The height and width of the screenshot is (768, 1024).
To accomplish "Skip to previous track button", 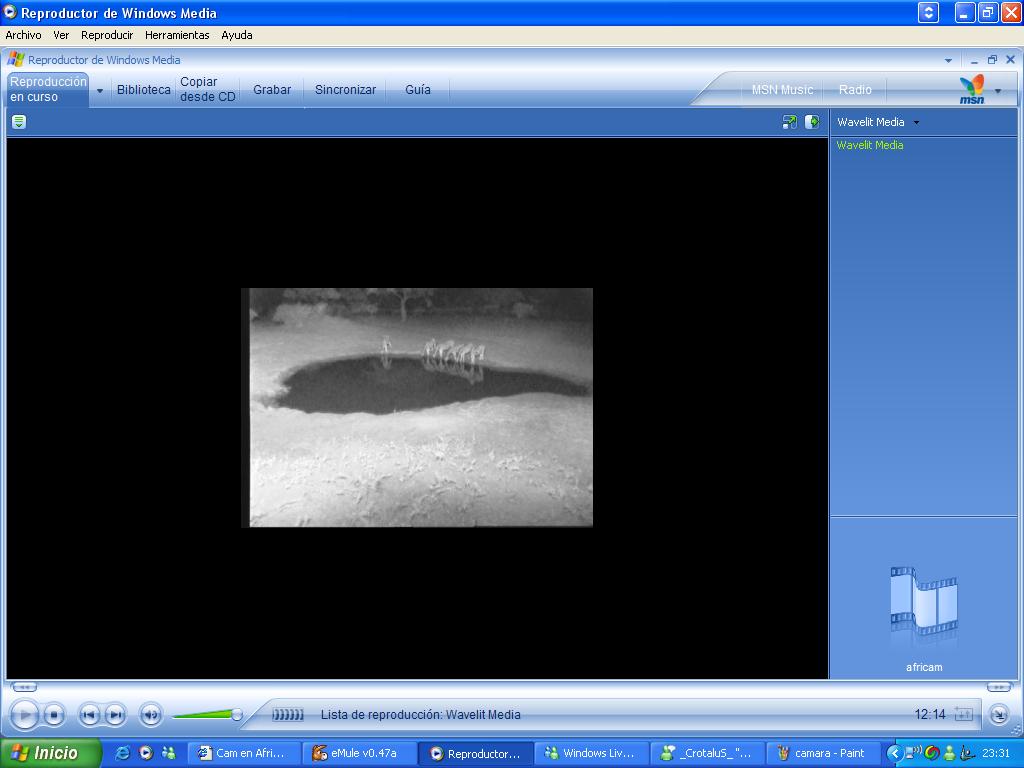I will point(89,714).
